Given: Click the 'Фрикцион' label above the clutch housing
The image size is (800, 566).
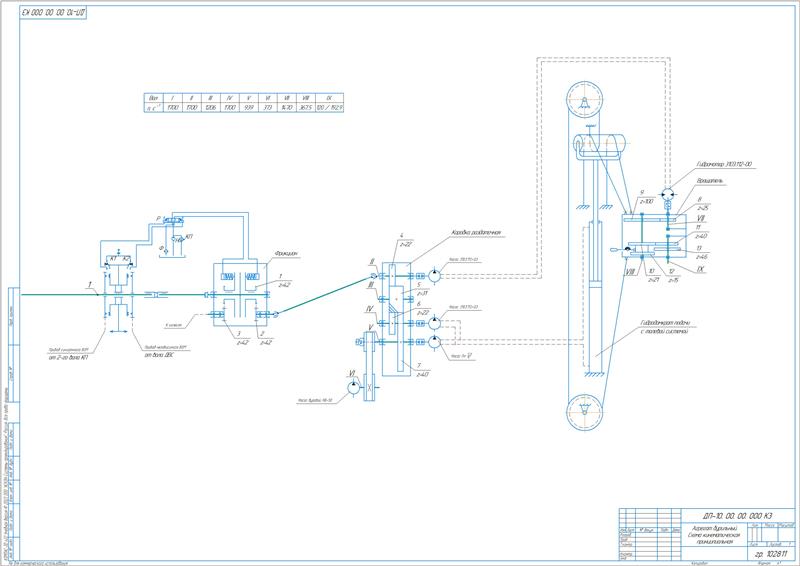Looking at the screenshot, I should click(286, 253).
